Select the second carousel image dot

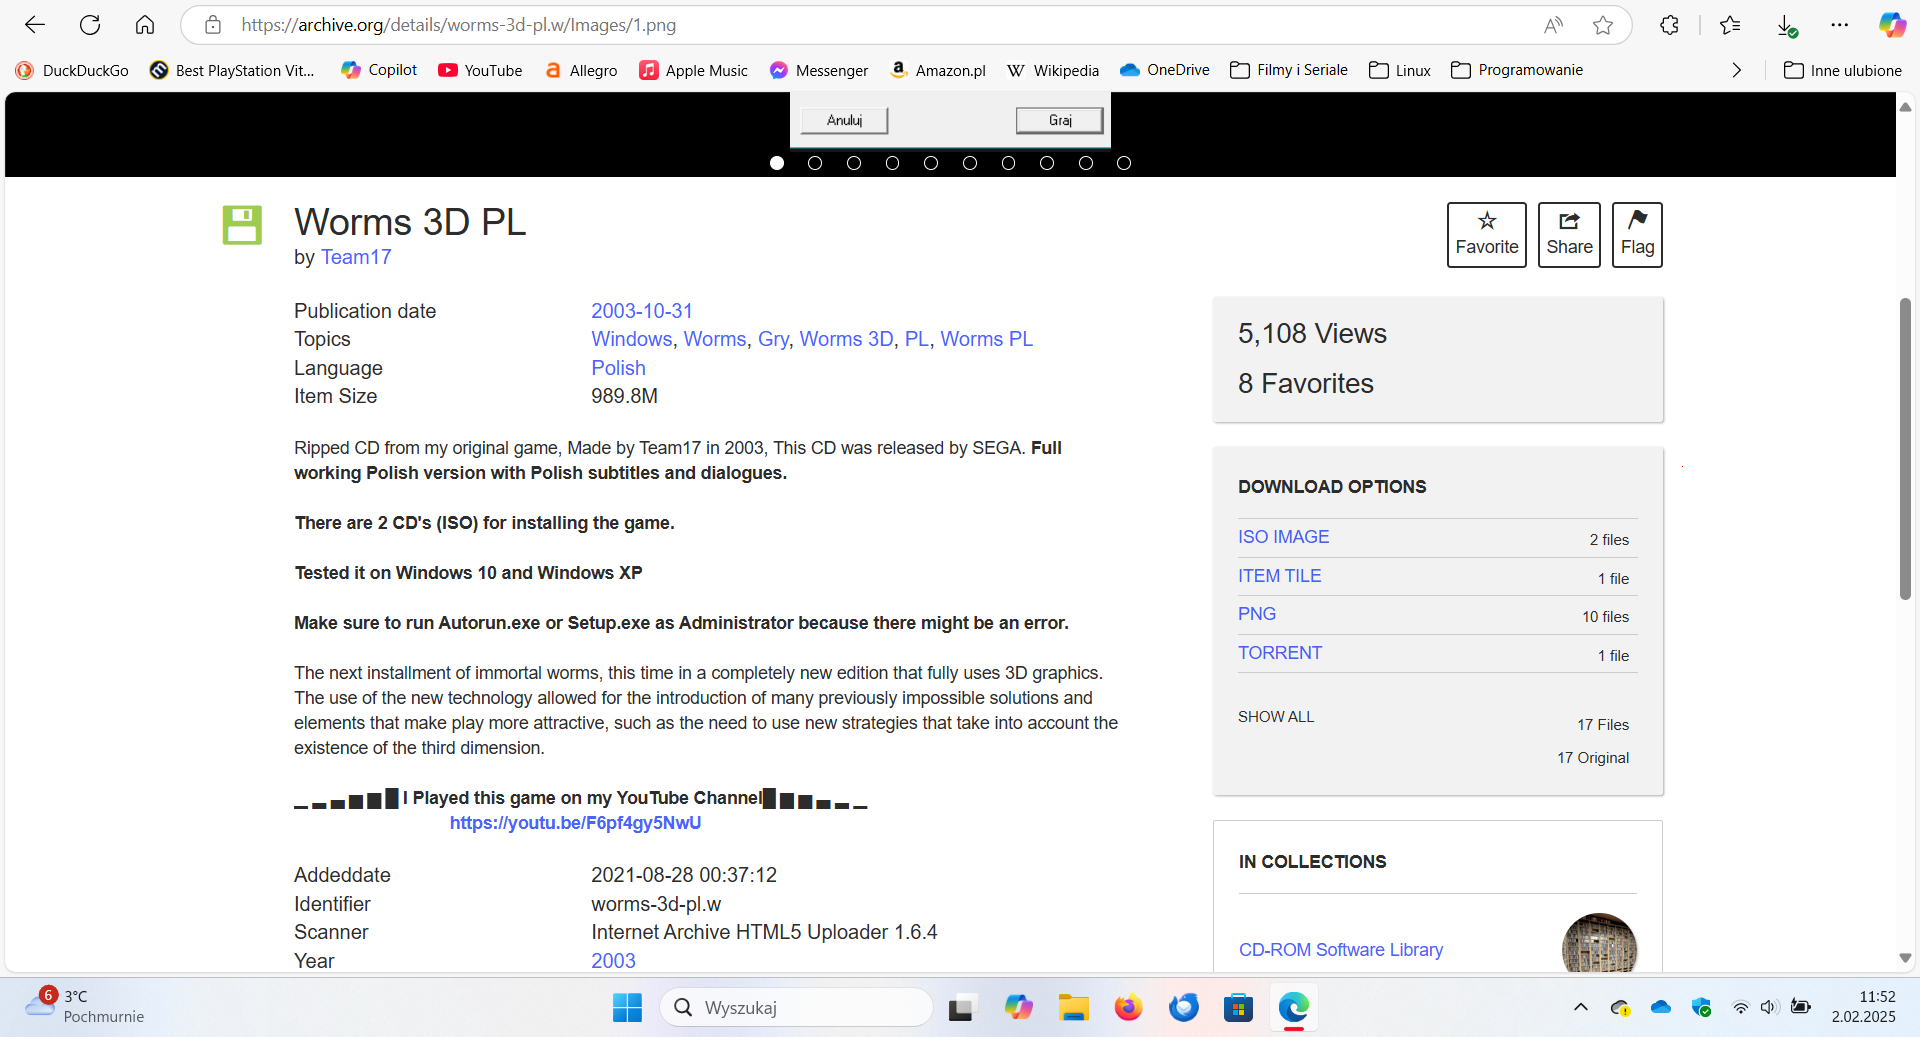click(x=815, y=163)
